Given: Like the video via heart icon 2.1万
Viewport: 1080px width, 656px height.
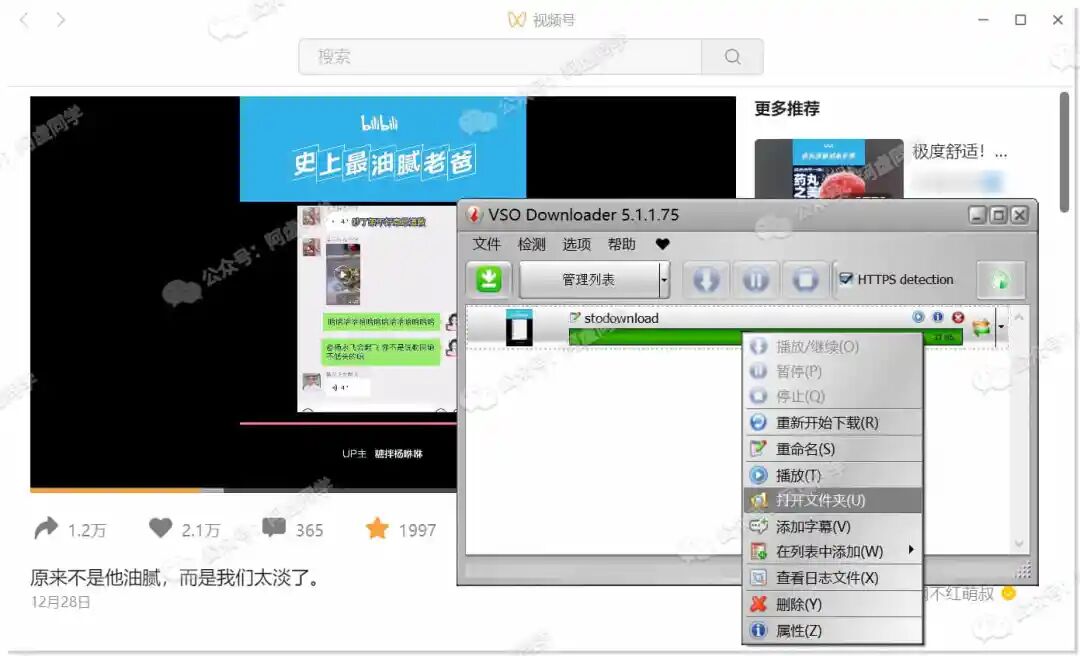Looking at the screenshot, I should click(x=160, y=528).
